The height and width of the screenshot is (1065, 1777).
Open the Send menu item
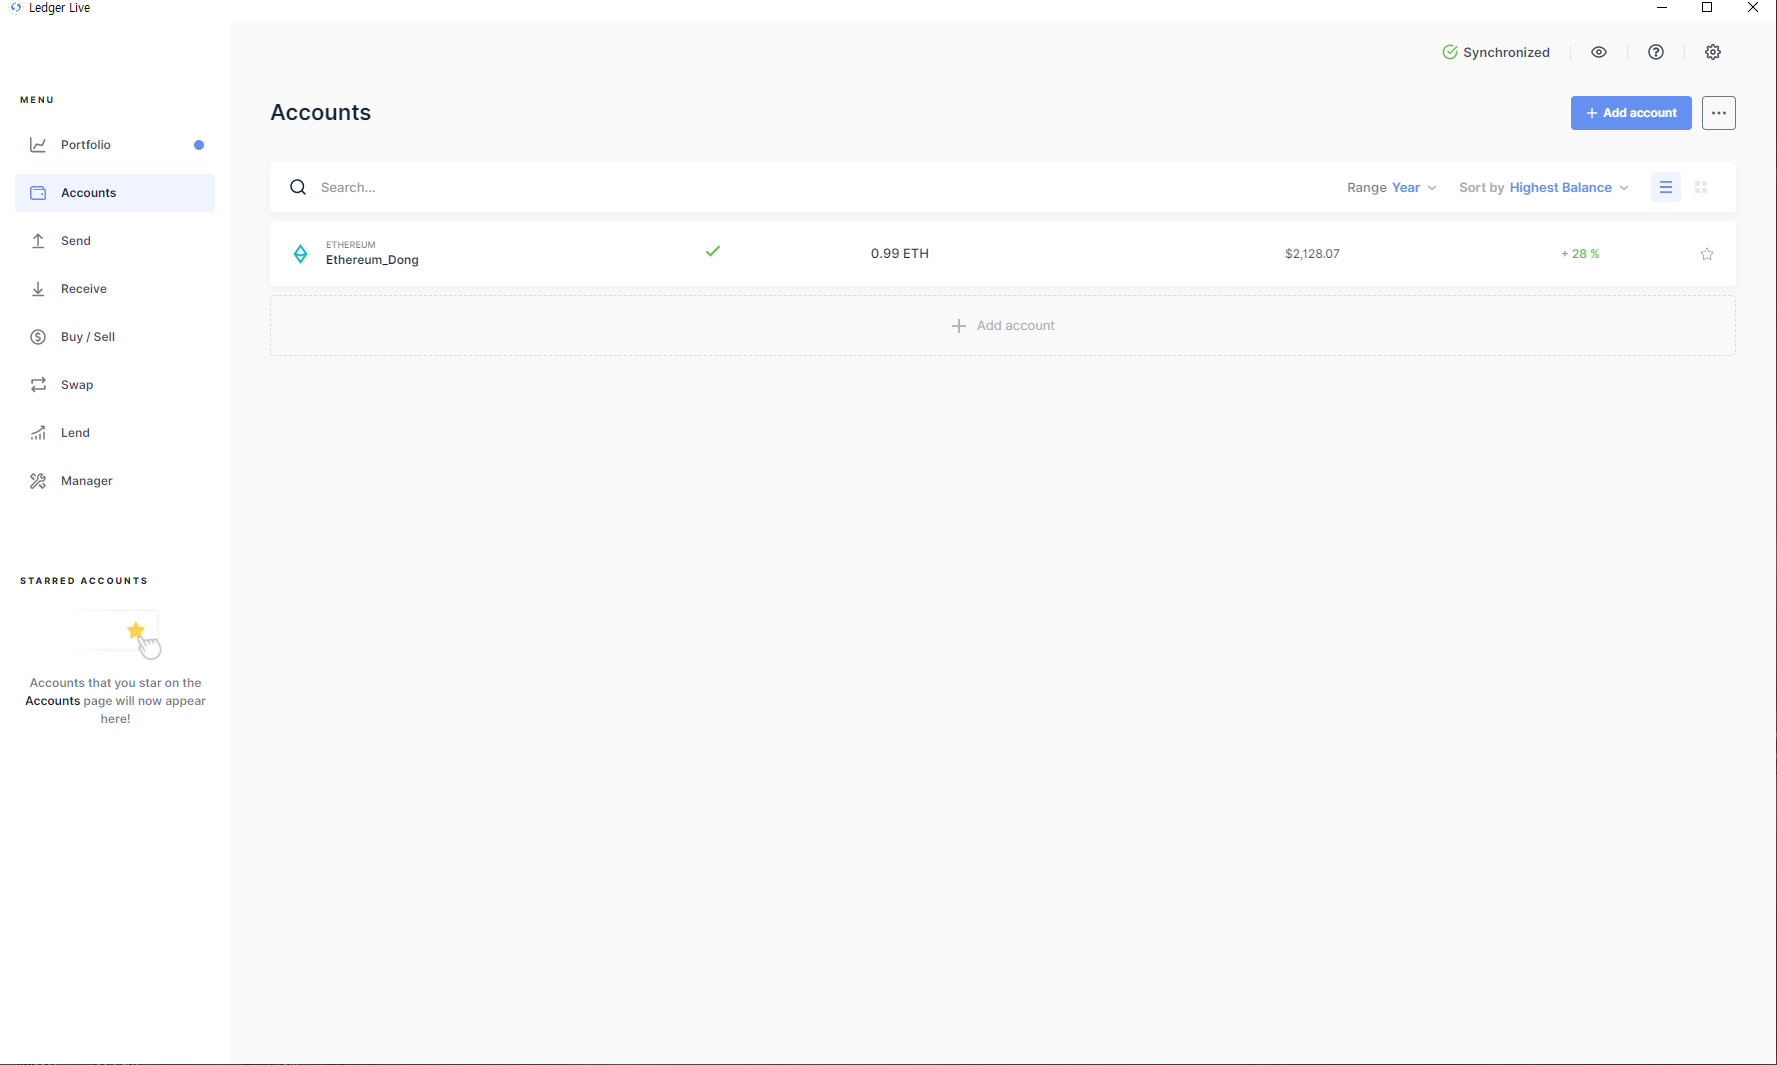[x=115, y=241]
